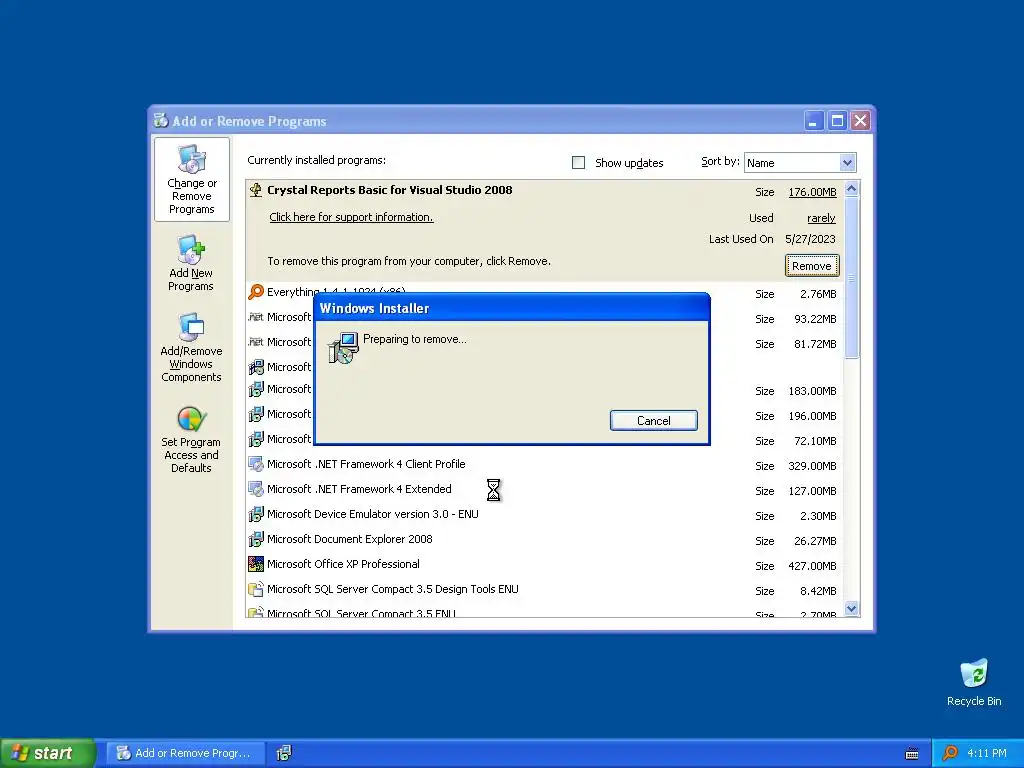Image resolution: width=1024 pixels, height=768 pixels.
Task: Click Everything search tray icon
Action: [950, 753]
